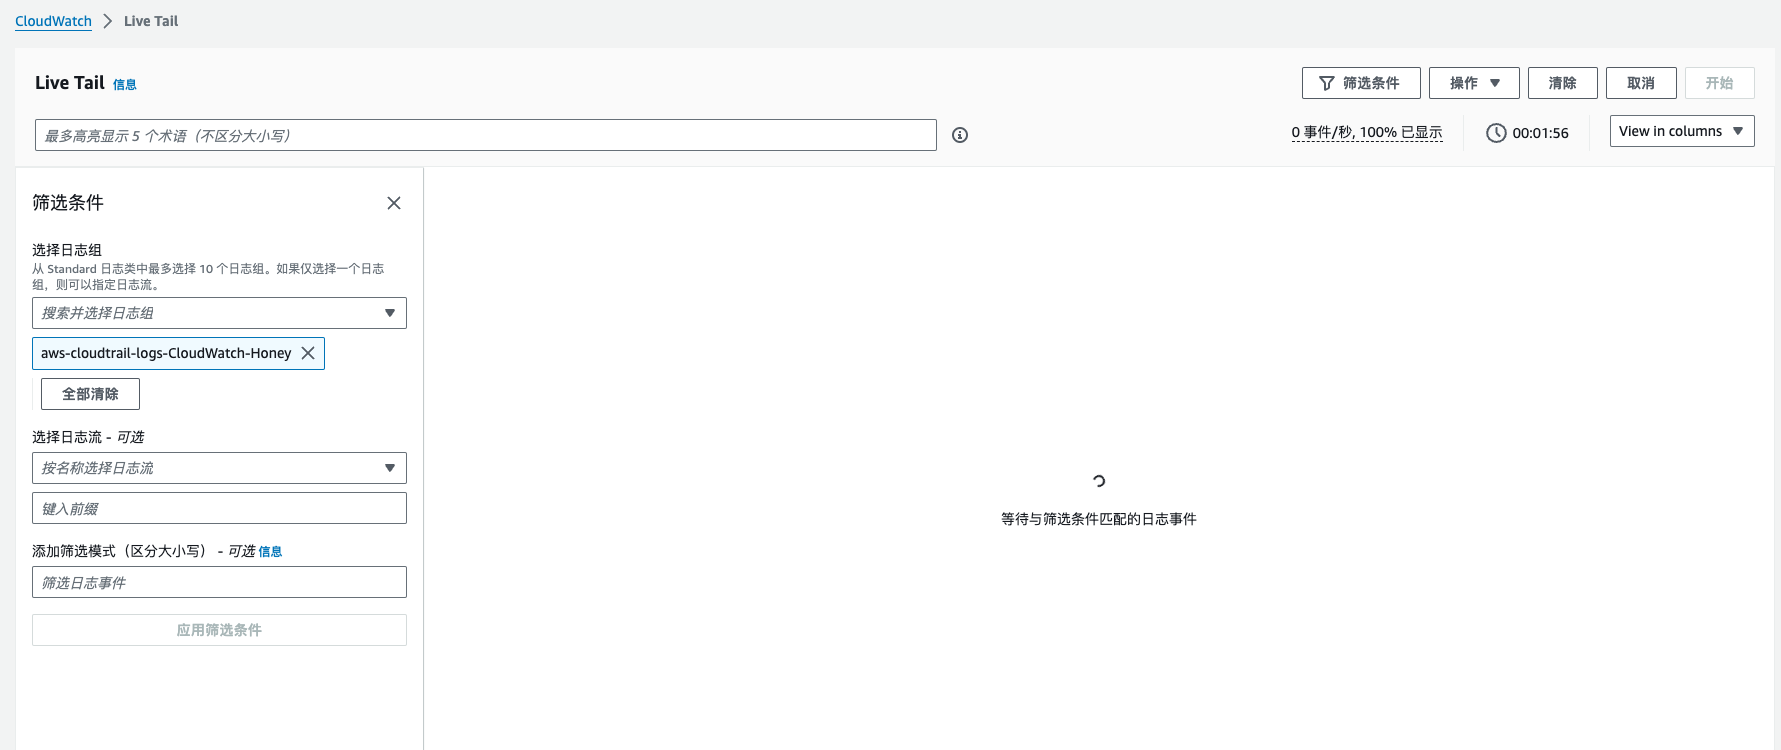Click the info circle beside highlight field
1781x750 pixels.
(x=960, y=135)
